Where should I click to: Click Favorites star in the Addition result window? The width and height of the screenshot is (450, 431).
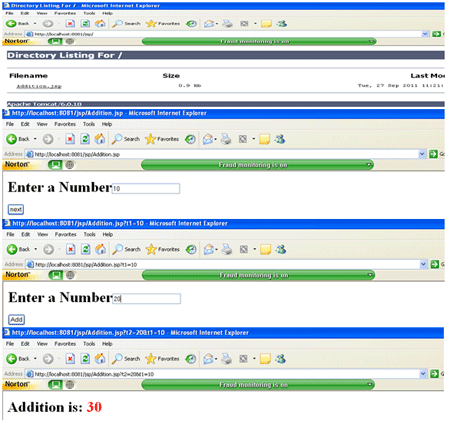151,359
